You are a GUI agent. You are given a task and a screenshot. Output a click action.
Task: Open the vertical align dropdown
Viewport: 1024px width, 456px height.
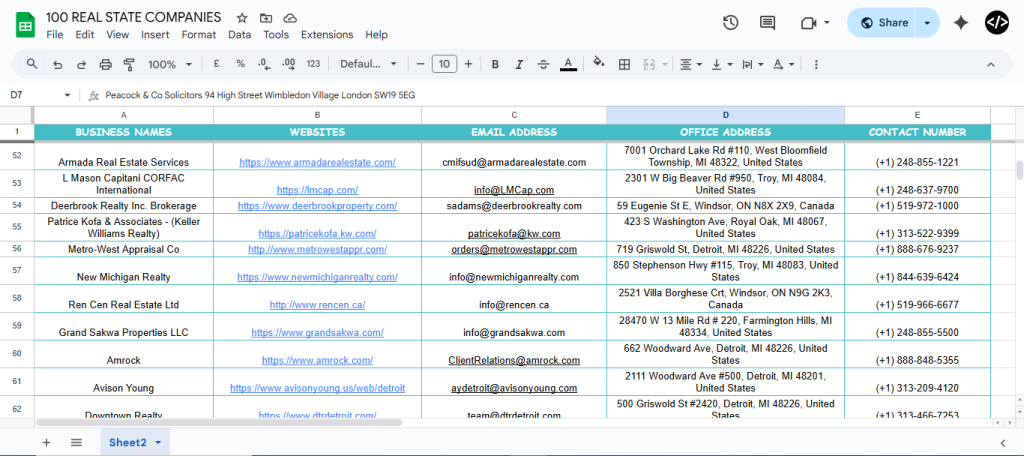tap(722, 64)
